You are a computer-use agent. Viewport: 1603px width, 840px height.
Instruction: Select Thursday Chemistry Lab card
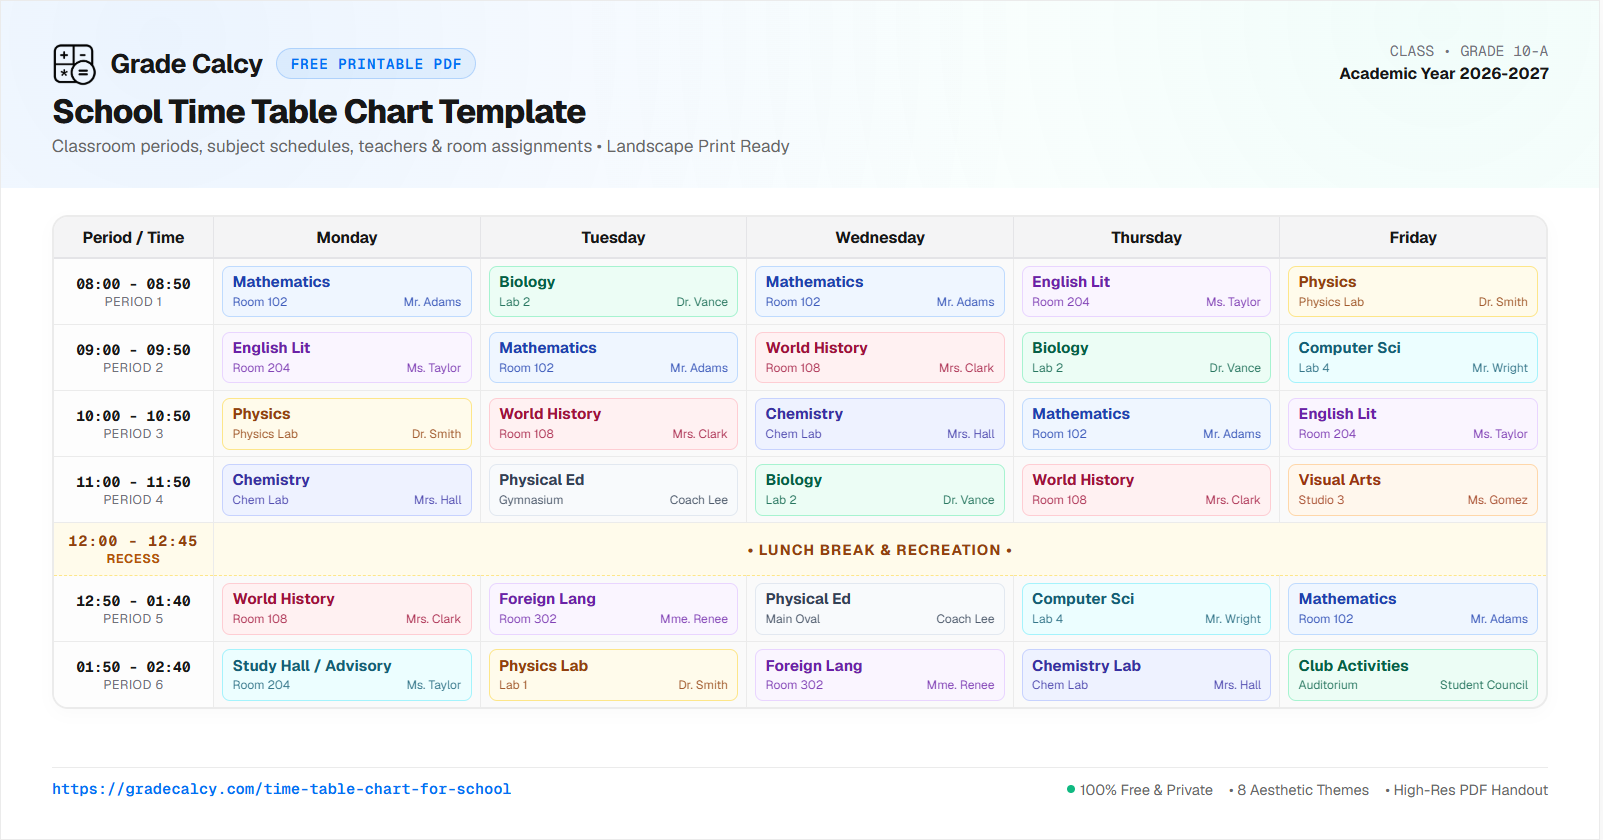click(1146, 675)
